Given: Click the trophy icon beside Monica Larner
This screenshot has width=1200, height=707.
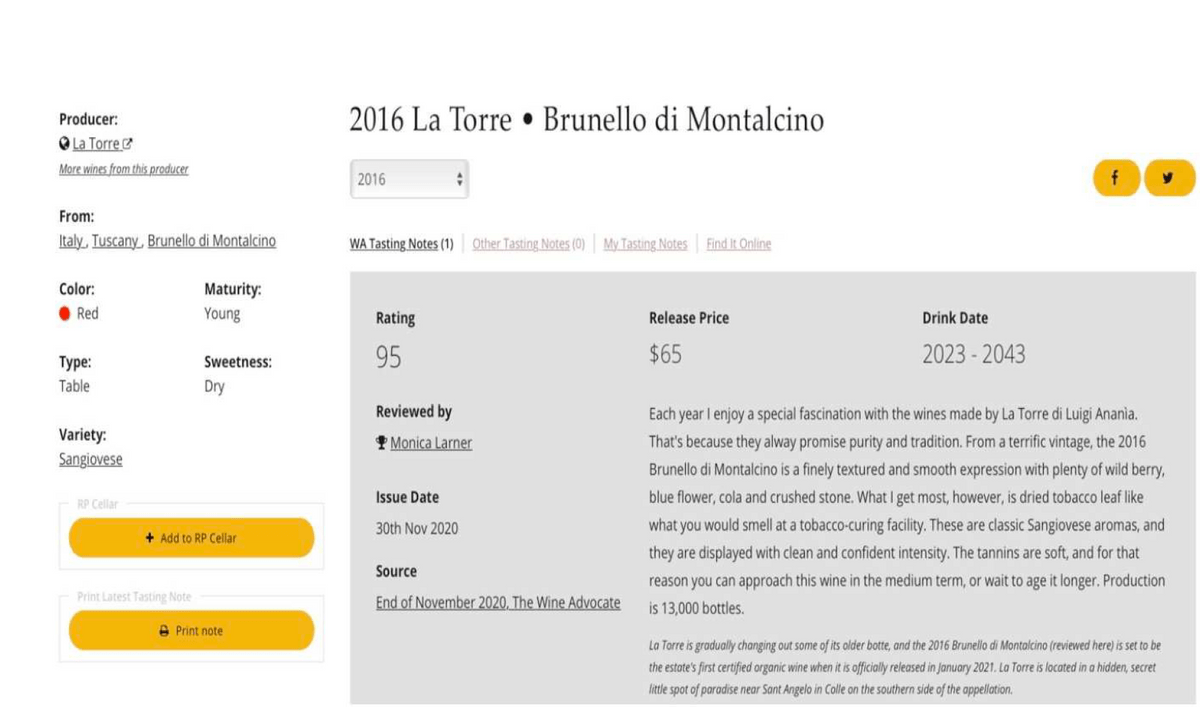Looking at the screenshot, I should point(381,442).
